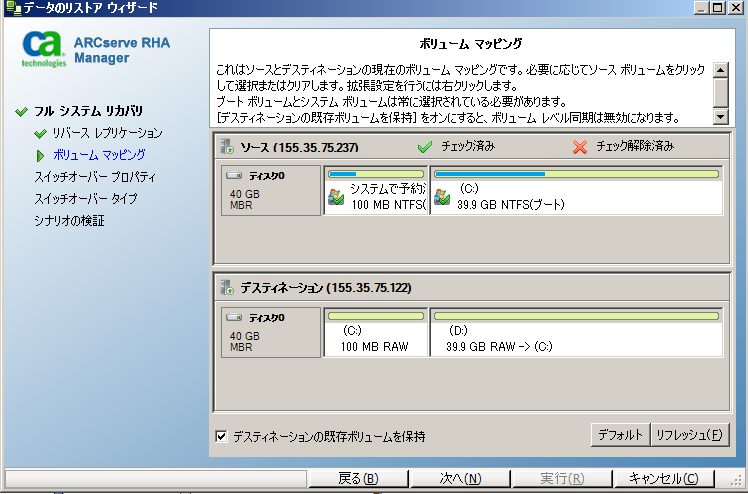Close the データのリストア ウィザード window
Viewport: 748px width, 494px height.
pos(735,8)
